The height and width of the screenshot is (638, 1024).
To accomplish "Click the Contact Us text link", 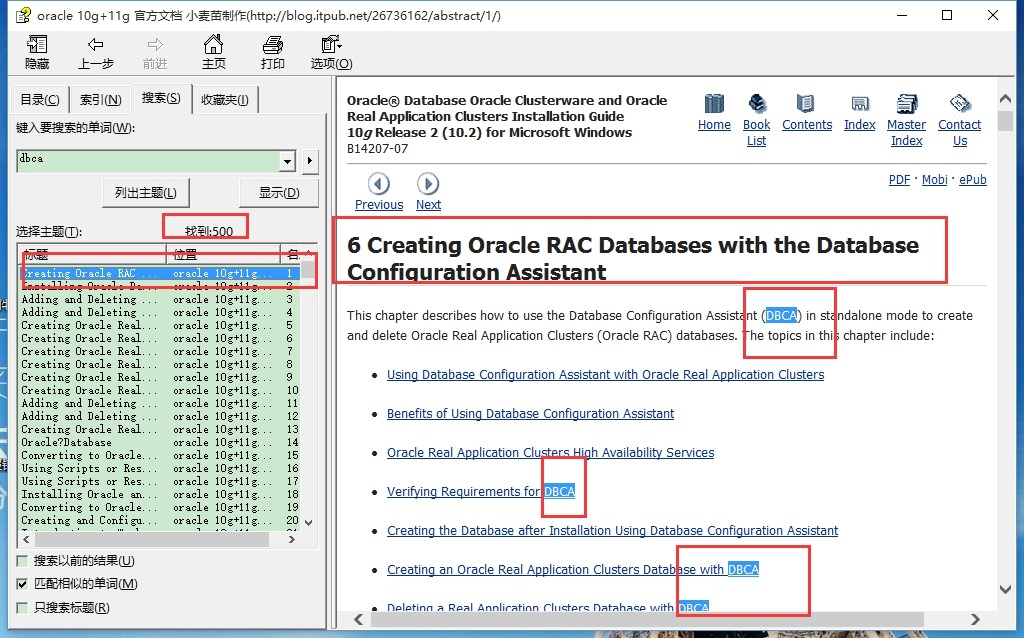I will [959, 133].
